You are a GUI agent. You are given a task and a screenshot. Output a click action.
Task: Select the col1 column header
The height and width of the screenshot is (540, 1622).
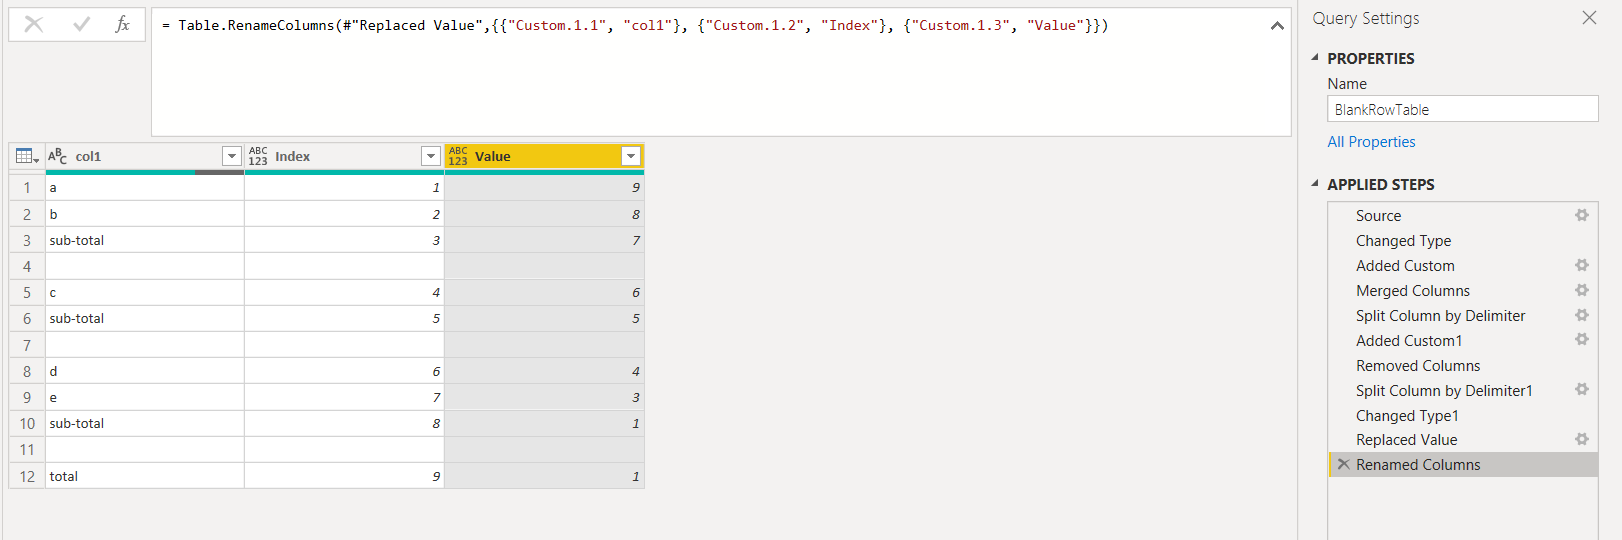point(145,156)
